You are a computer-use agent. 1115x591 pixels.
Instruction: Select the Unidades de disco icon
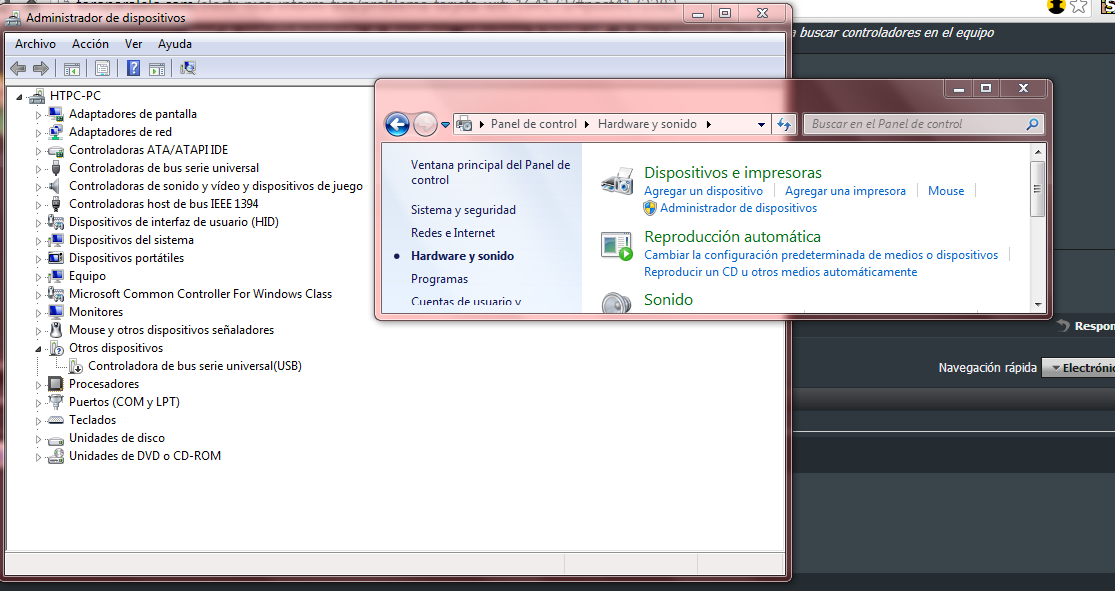[55, 439]
